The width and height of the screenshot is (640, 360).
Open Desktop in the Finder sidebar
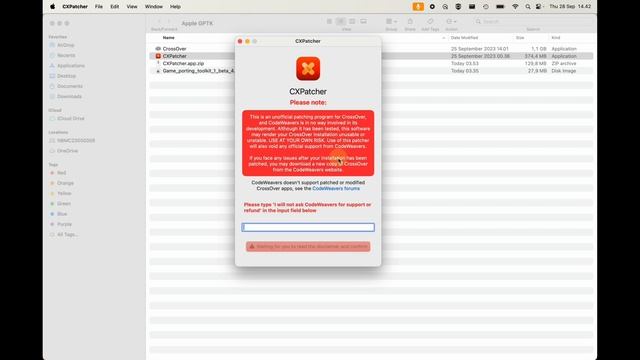[66, 76]
